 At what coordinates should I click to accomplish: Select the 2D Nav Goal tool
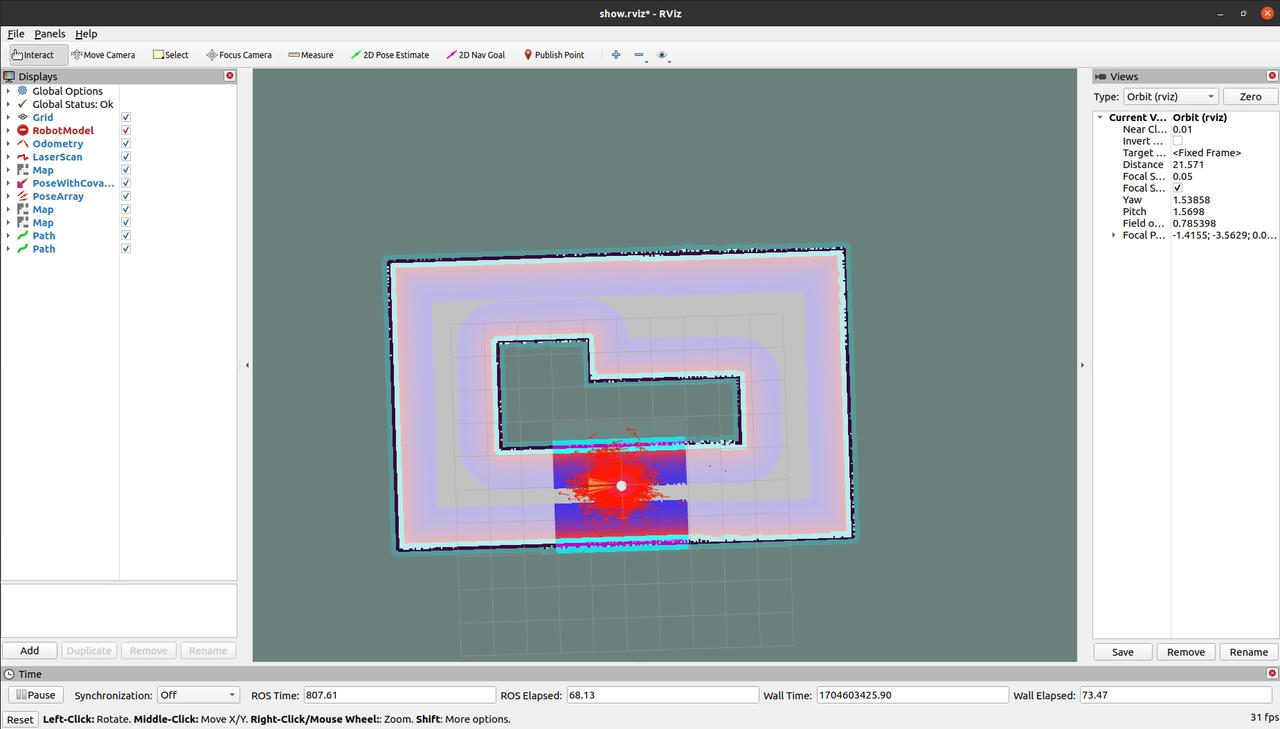(475, 55)
